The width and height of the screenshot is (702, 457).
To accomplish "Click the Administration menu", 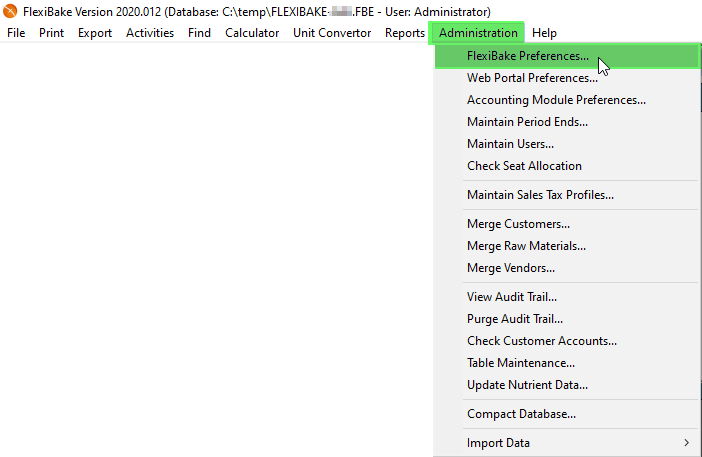I will pyautogui.click(x=478, y=33).
